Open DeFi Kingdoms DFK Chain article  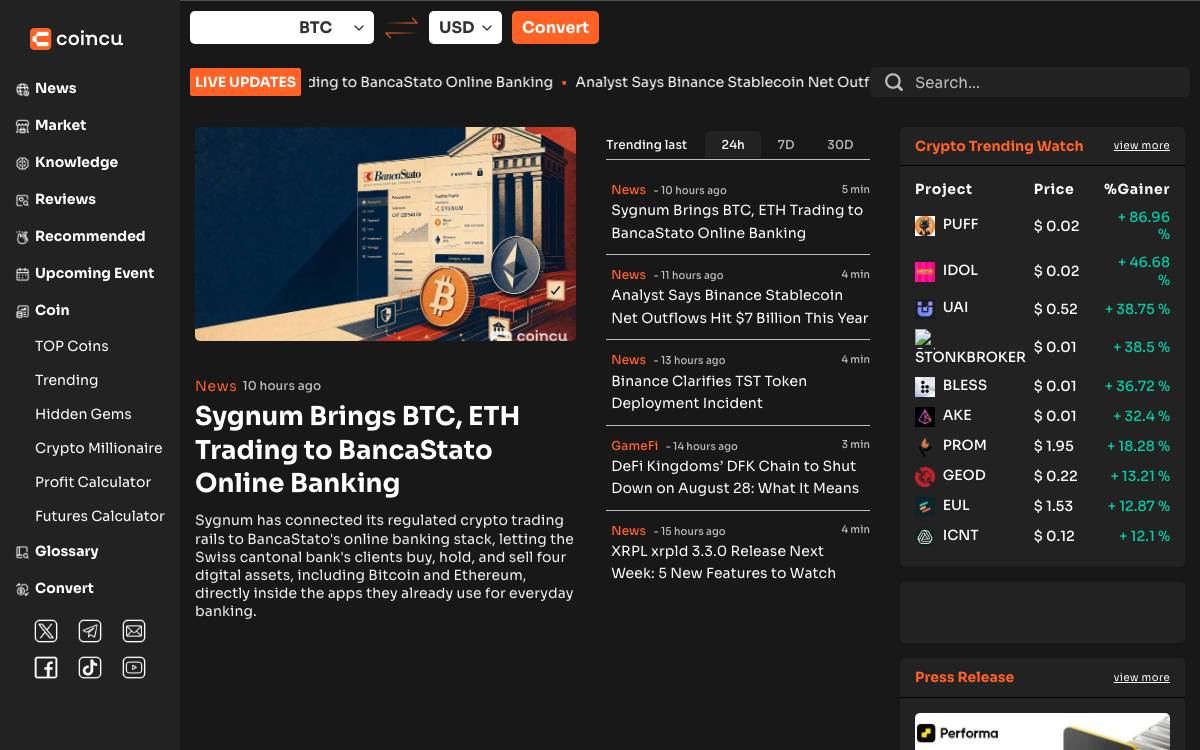coord(735,477)
